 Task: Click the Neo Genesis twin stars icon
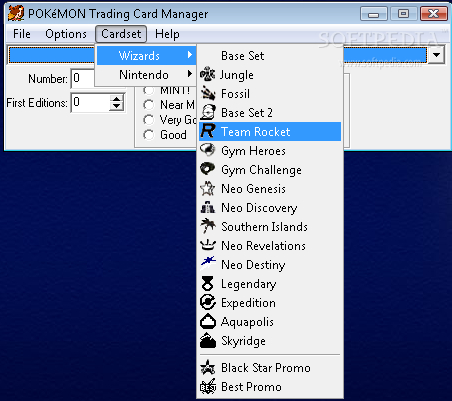point(208,188)
